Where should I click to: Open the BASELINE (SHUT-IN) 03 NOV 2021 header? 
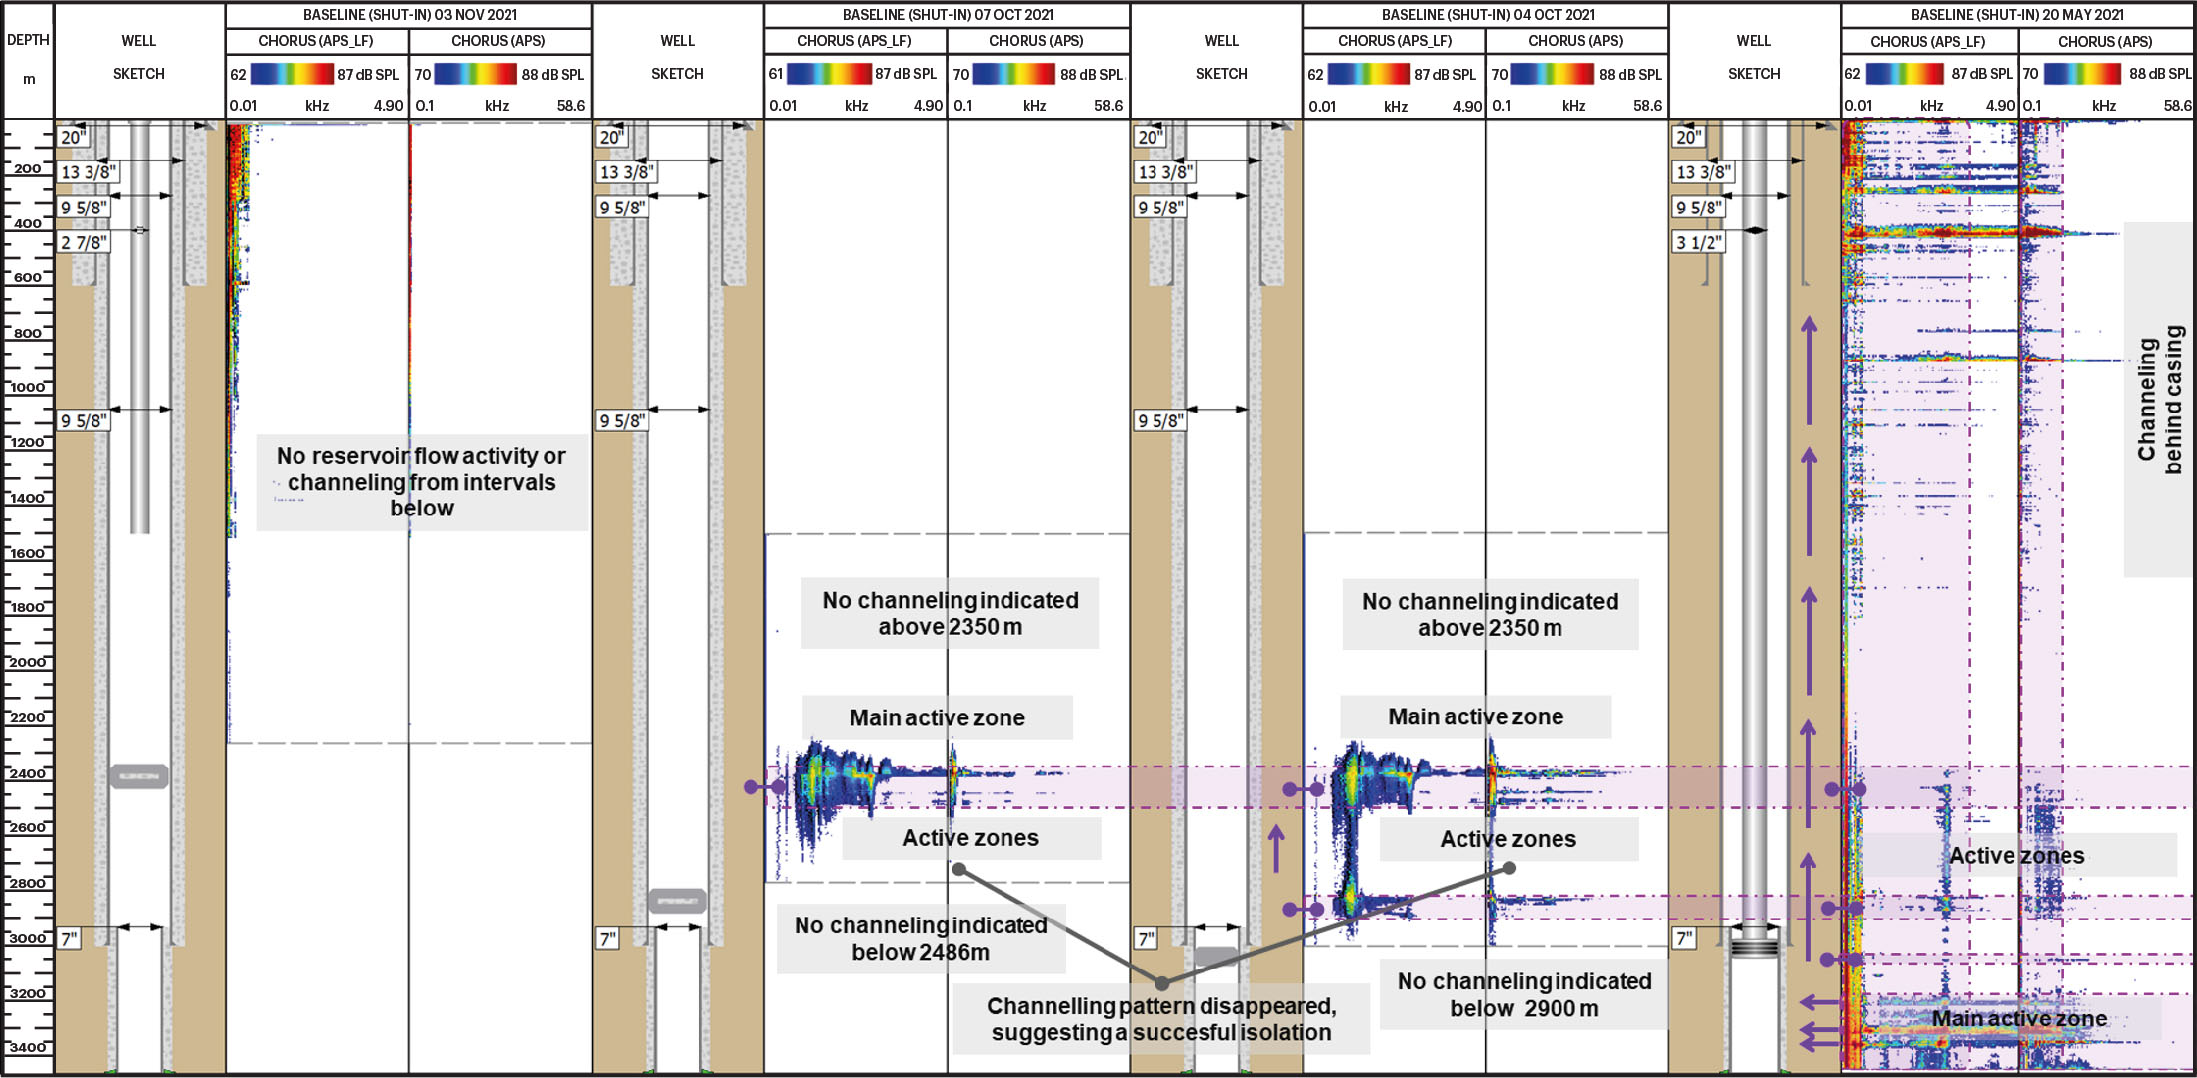click(409, 15)
